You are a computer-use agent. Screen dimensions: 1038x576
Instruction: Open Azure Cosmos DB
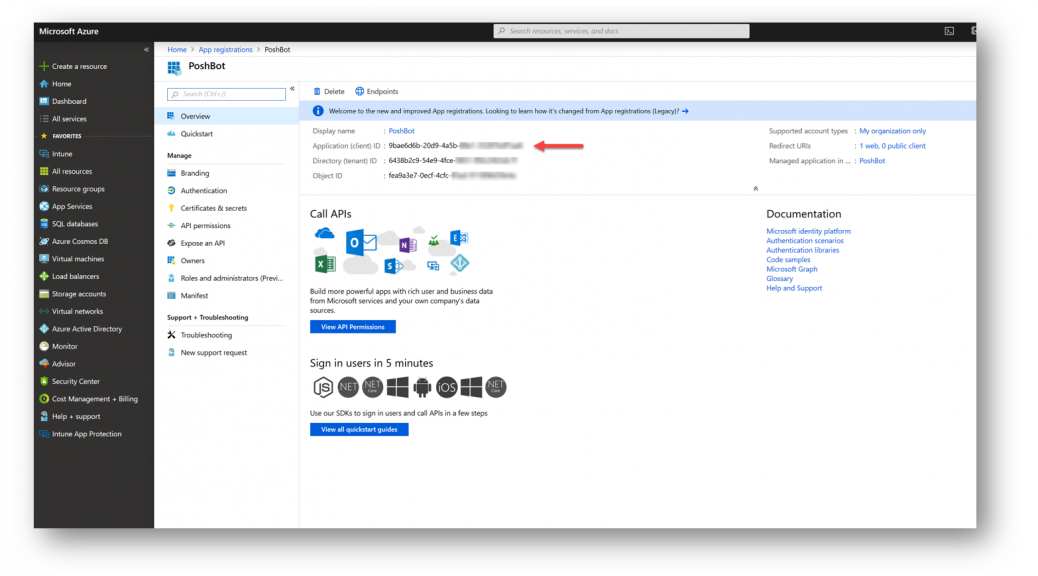(x=79, y=242)
